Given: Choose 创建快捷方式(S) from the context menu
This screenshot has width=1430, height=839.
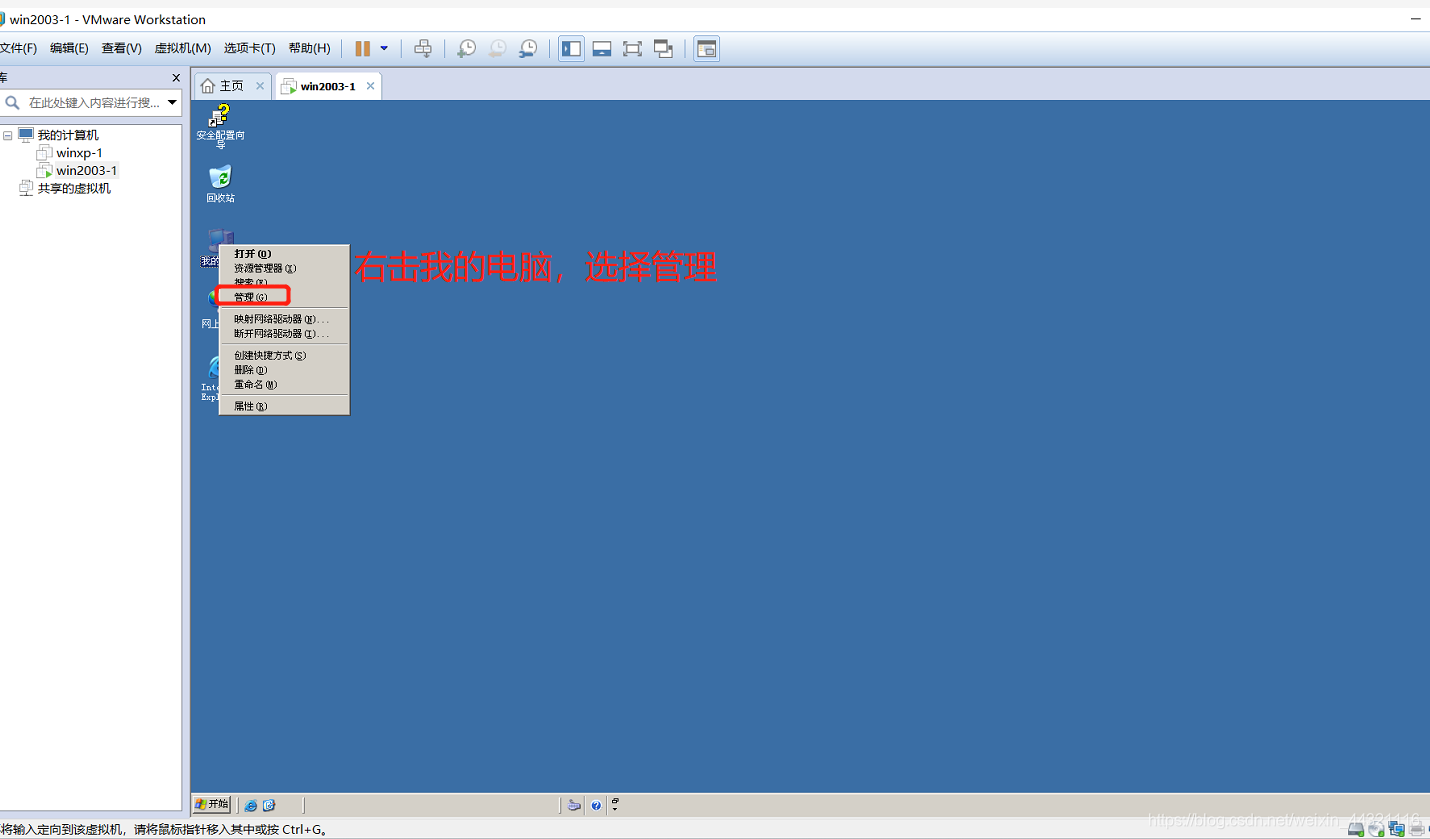Looking at the screenshot, I should (284, 355).
